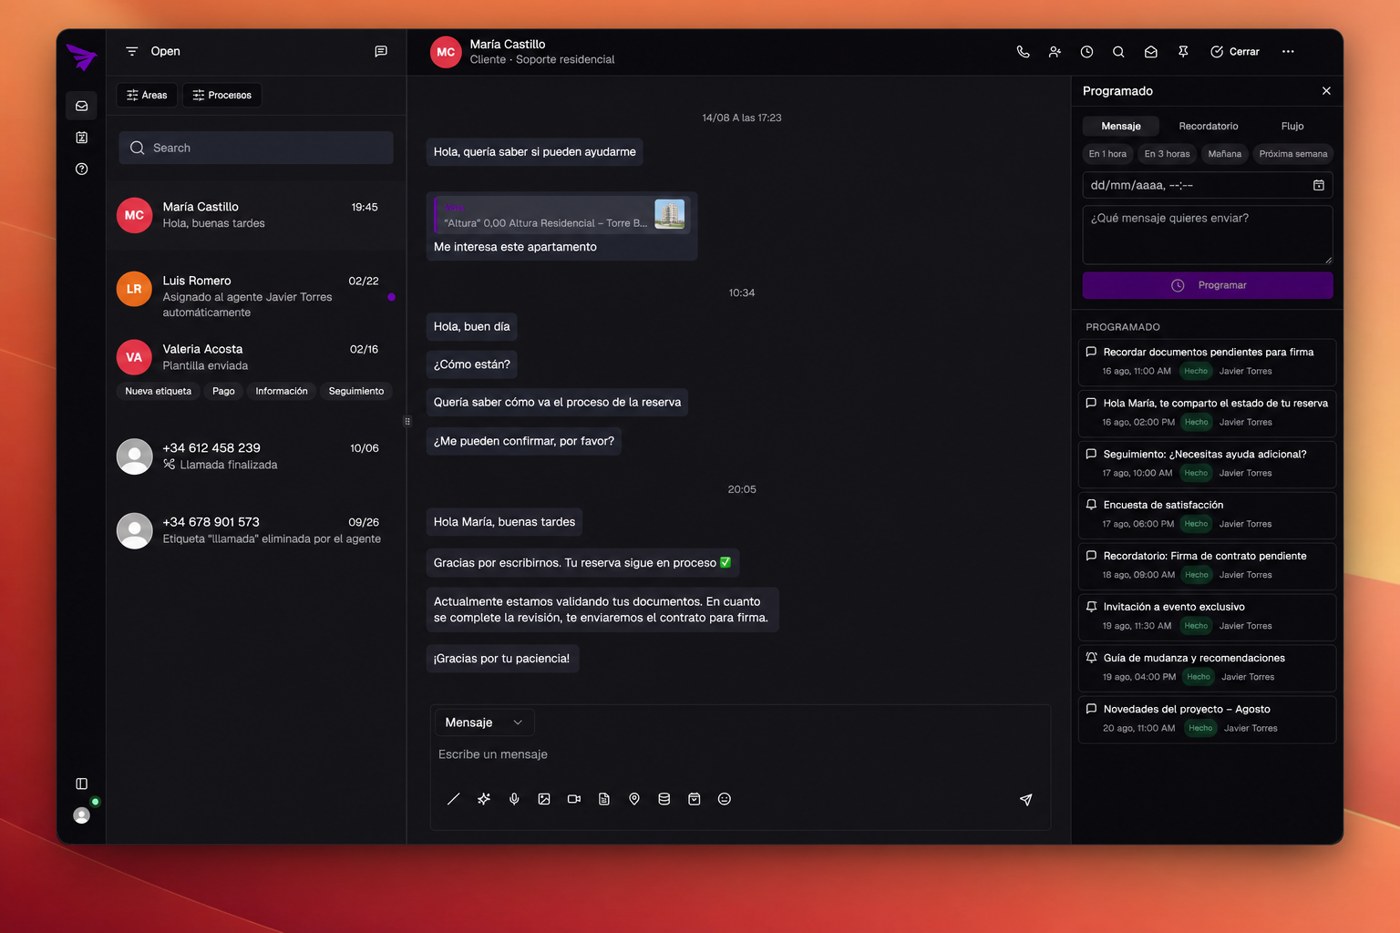Attach an image in the composer
1400x933 pixels.
coord(544,799)
